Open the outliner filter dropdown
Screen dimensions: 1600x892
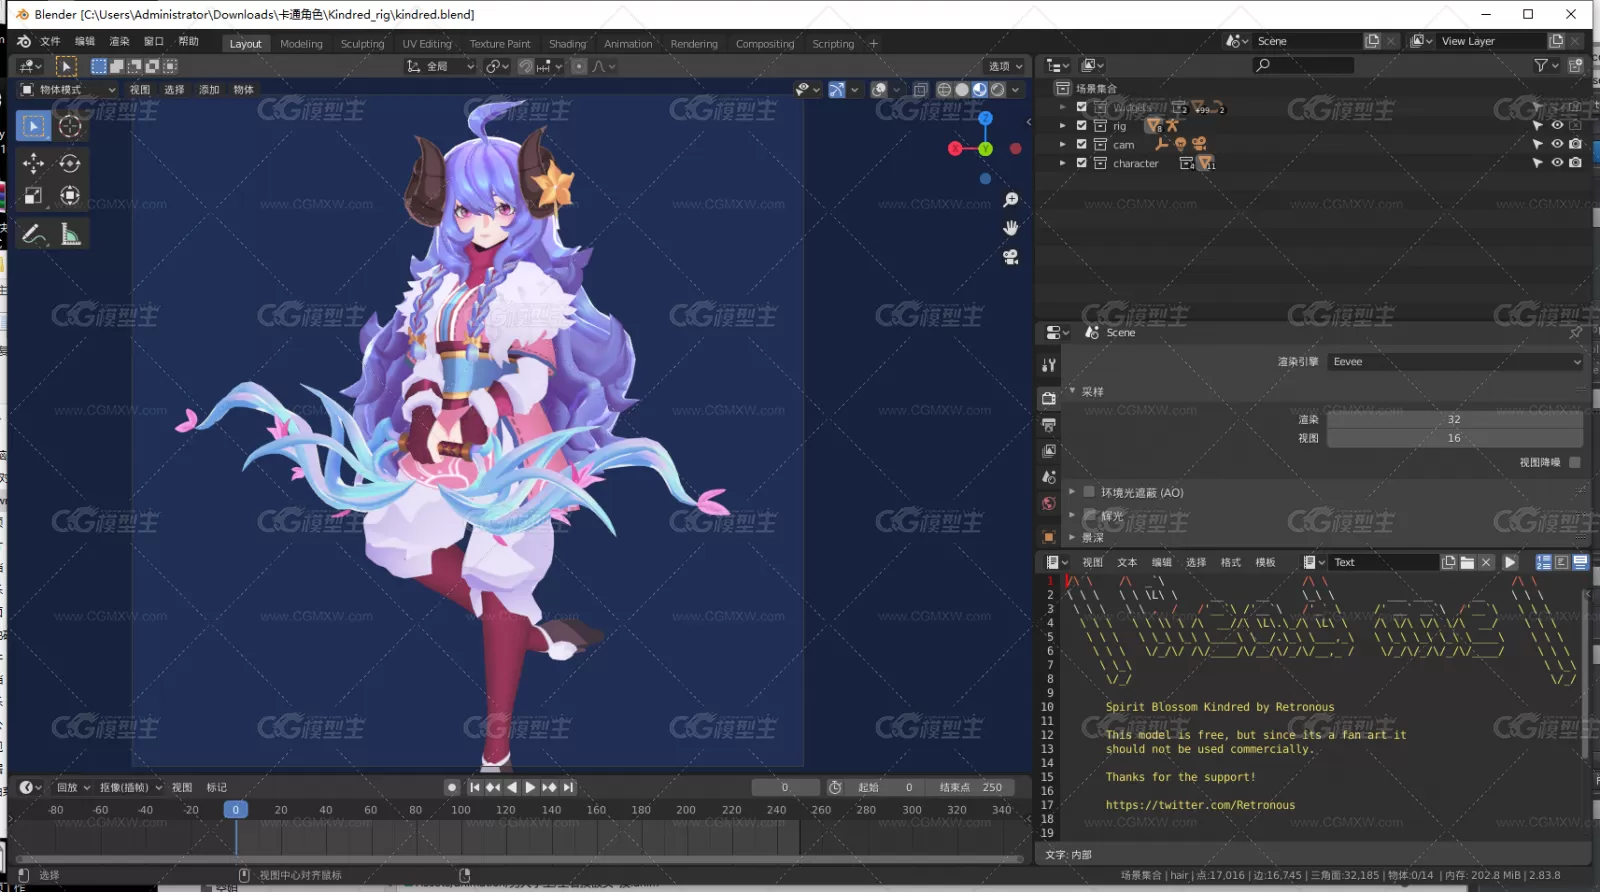coord(1546,65)
